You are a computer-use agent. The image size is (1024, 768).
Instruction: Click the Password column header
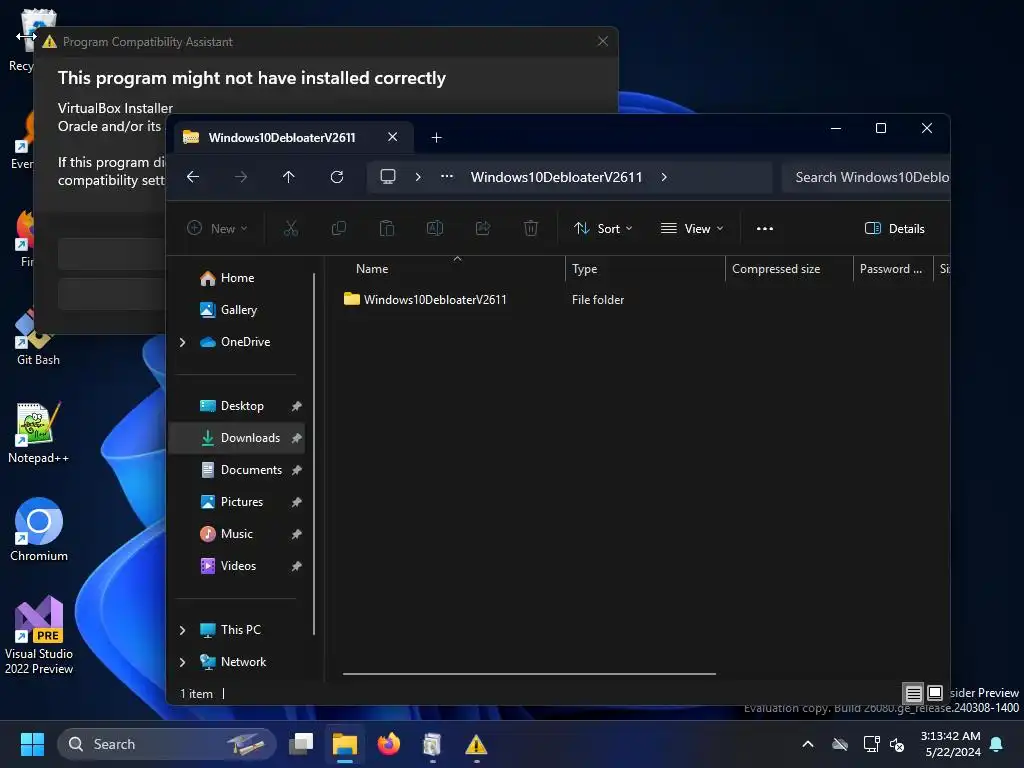[x=892, y=269]
